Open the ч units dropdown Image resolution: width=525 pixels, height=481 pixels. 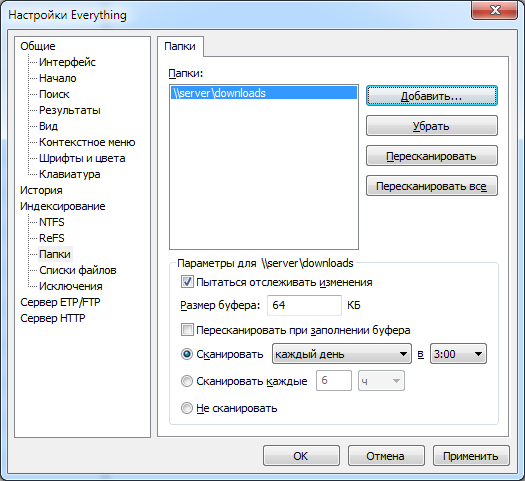381,381
